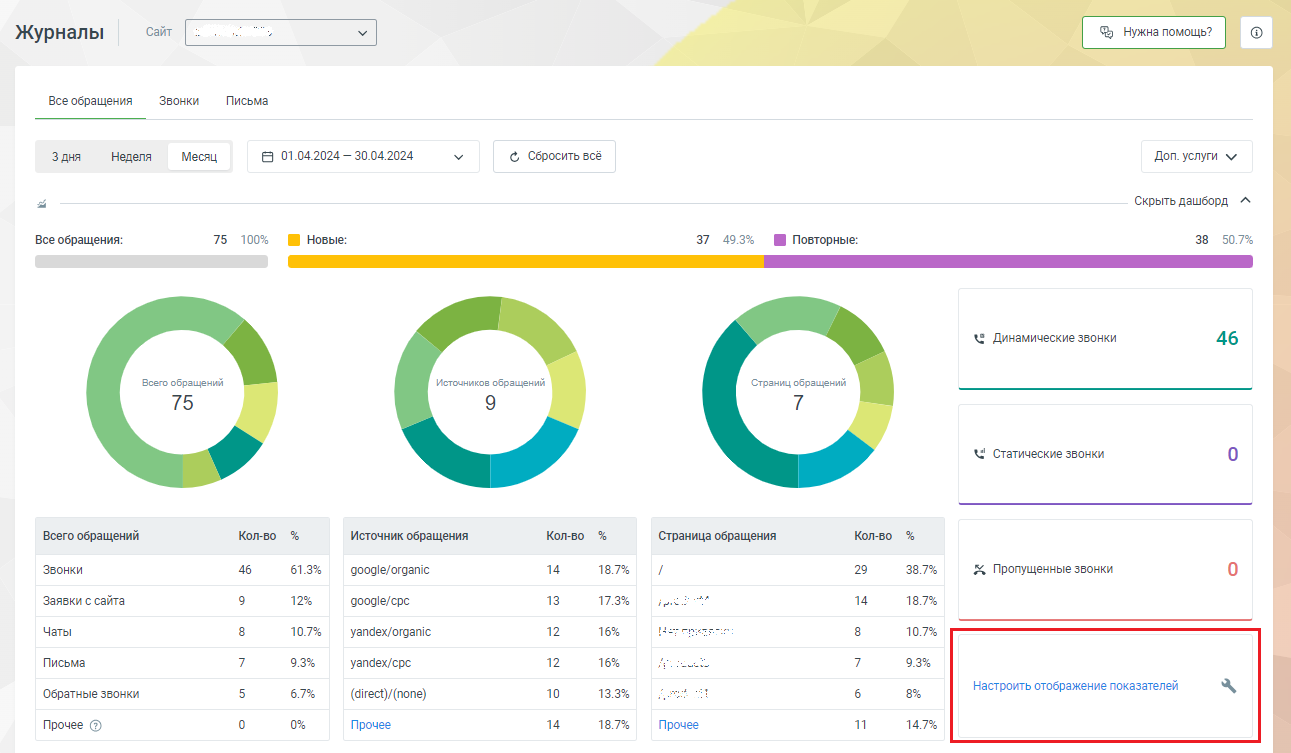This screenshot has width=1291, height=753.
Task: Click the yellow Новые legend swatch
Action: [x=294, y=240]
